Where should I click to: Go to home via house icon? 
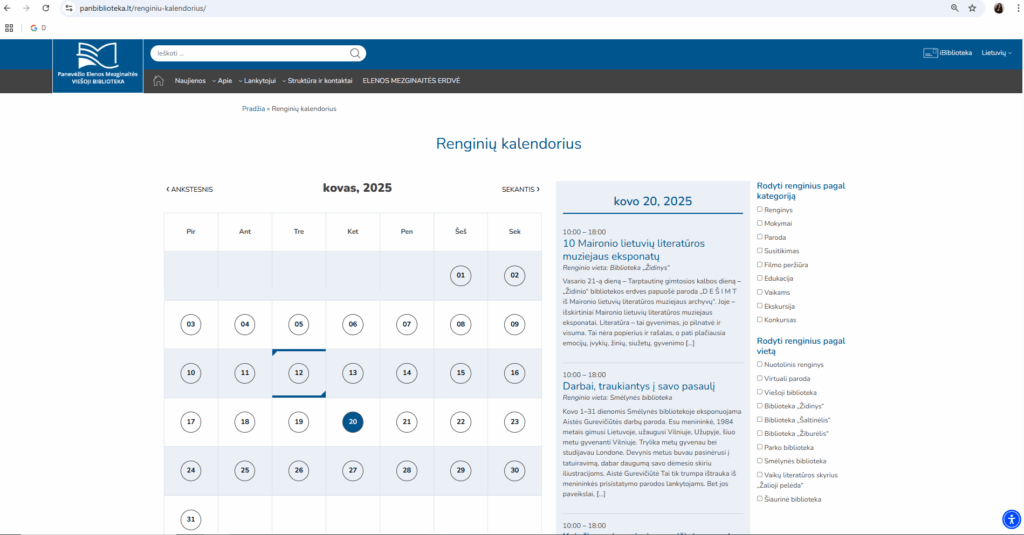(158, 81)
